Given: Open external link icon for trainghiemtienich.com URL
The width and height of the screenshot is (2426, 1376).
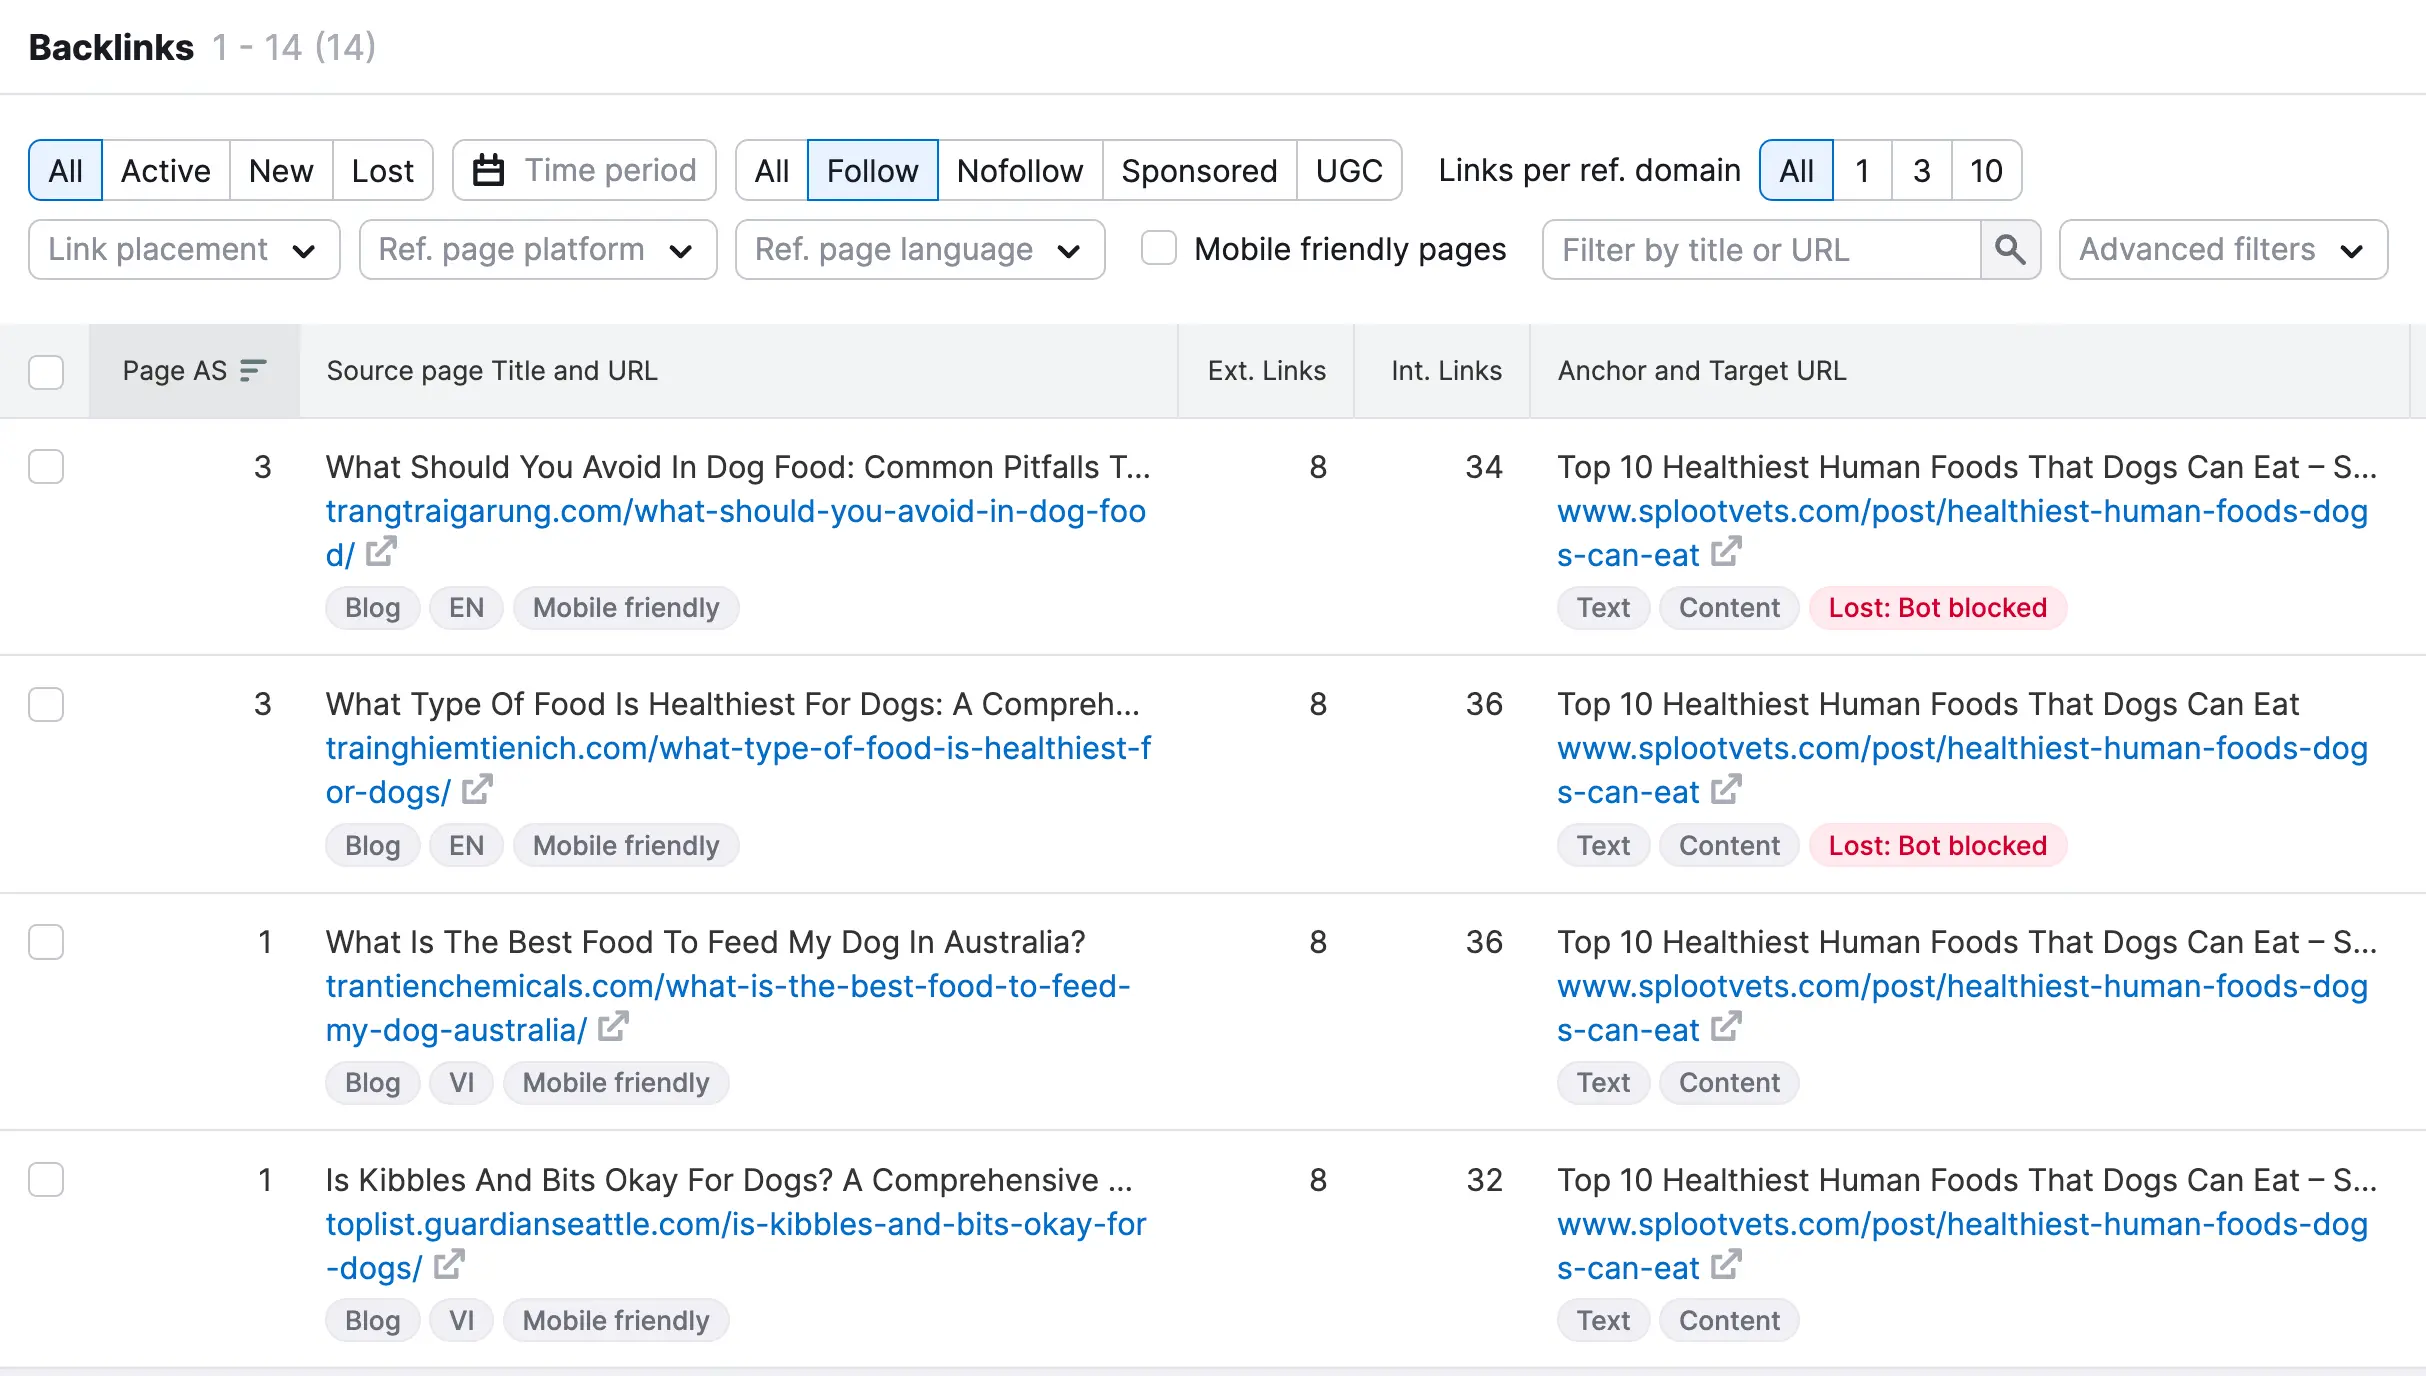Looking at the screenshot, I should (477, 790).
